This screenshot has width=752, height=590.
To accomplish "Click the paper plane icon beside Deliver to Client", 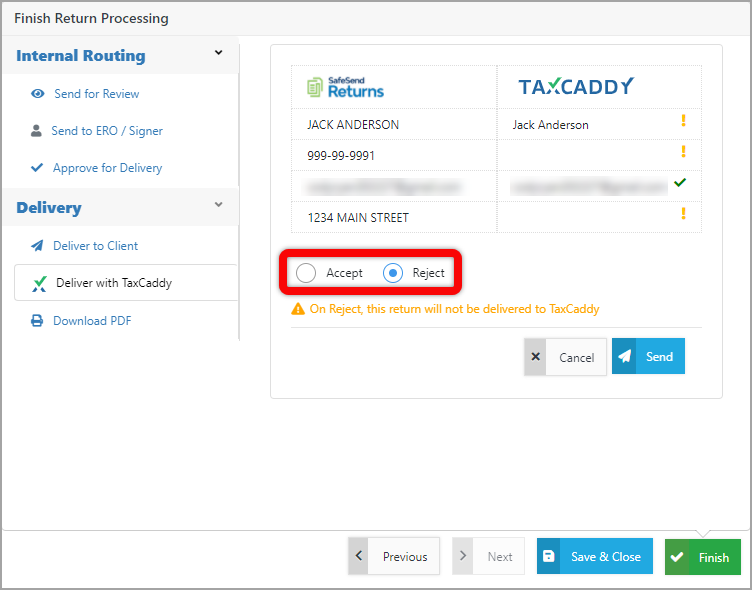I will pos(37,246).
